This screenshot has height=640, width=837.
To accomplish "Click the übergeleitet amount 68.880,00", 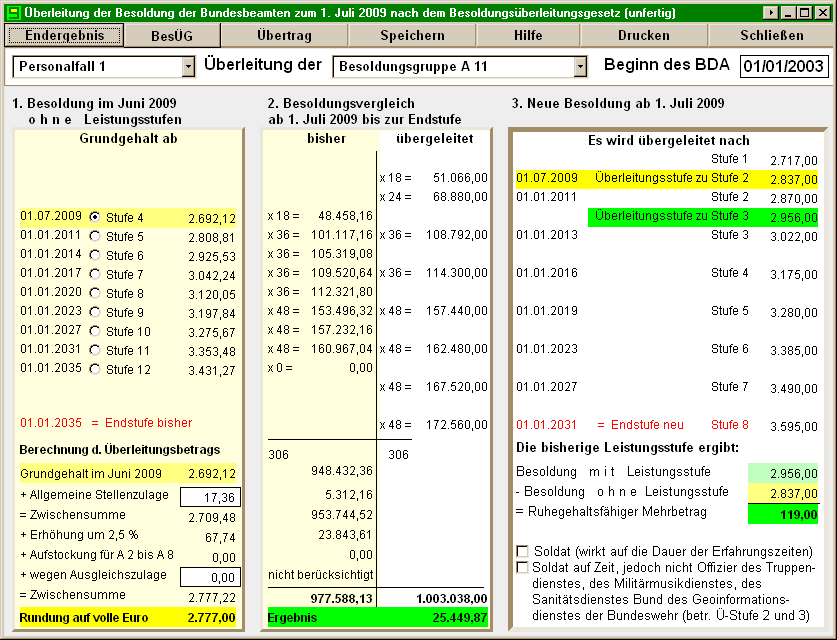I will point(460,197).
